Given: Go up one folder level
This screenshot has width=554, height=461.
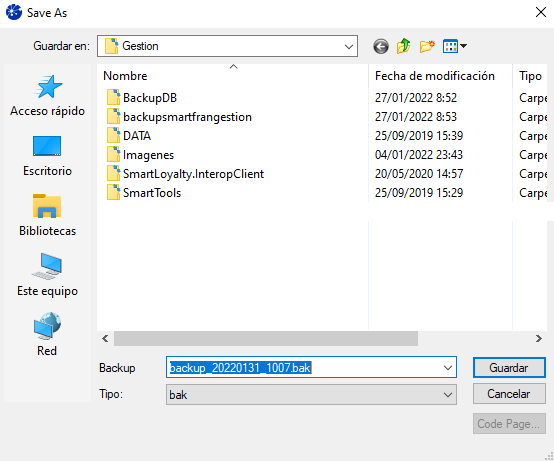Looking at the screenshot, I should (x=403, y=46).
